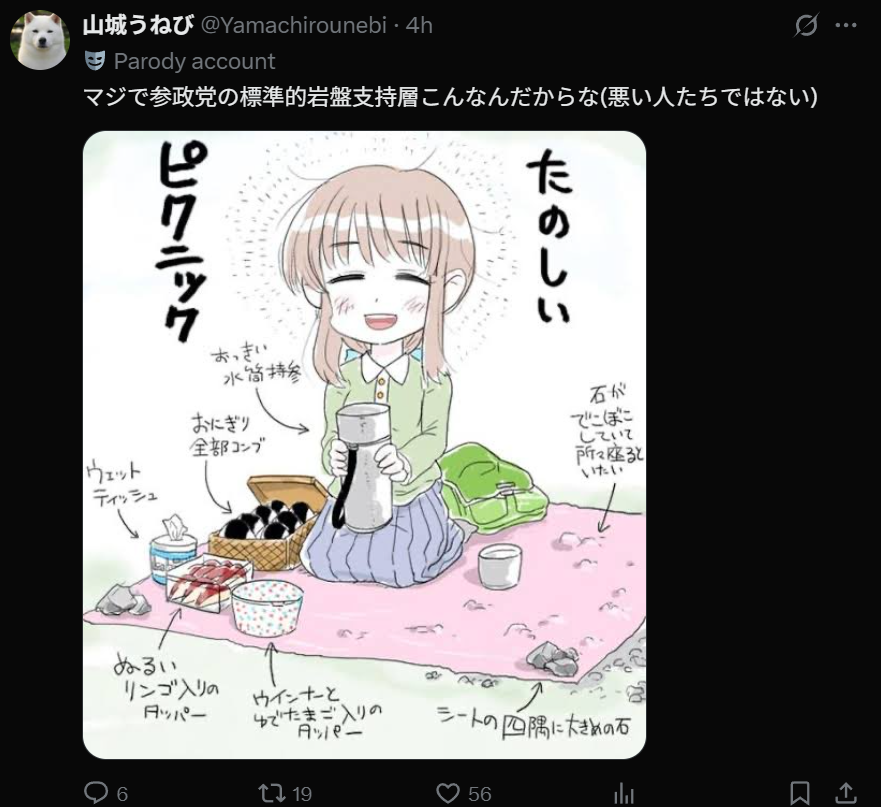Retweet the post using the repost icon
This screenshot has height=807, width=881.
tap(270, 794)
